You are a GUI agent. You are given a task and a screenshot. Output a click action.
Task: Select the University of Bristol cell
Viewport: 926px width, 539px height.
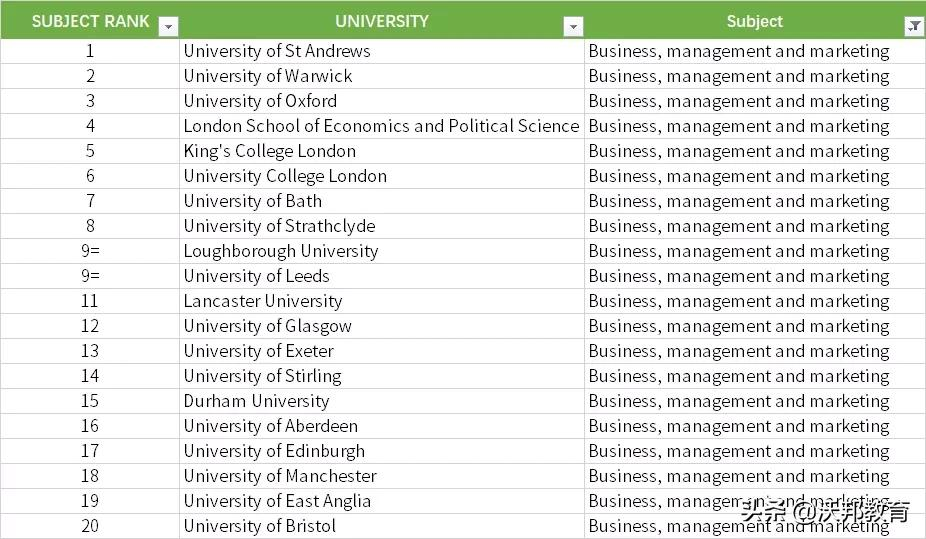point(260,526)
